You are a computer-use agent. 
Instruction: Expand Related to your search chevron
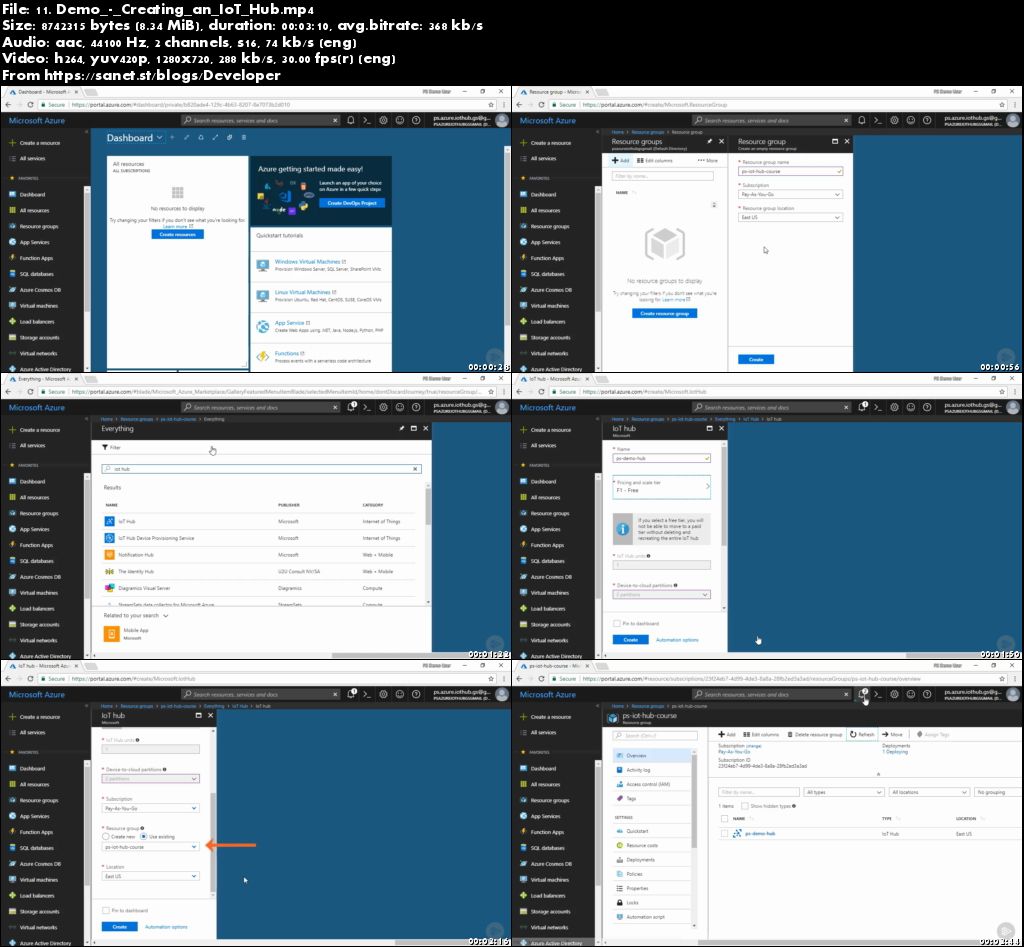[x=166, y=616]
